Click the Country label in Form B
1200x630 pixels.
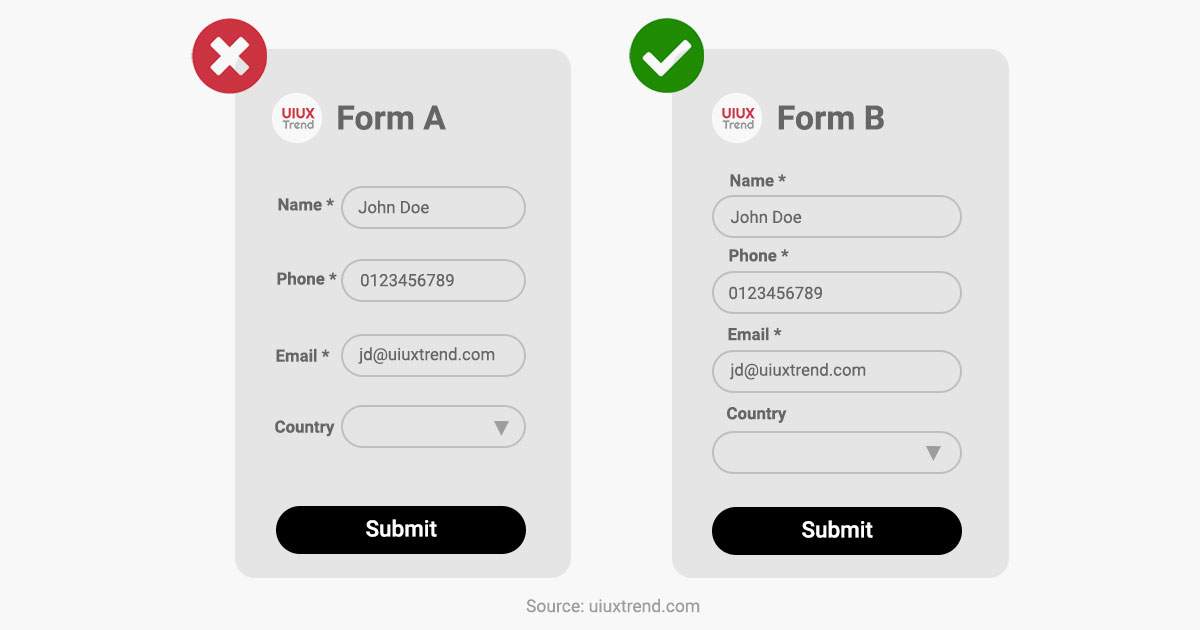point(756,414)
